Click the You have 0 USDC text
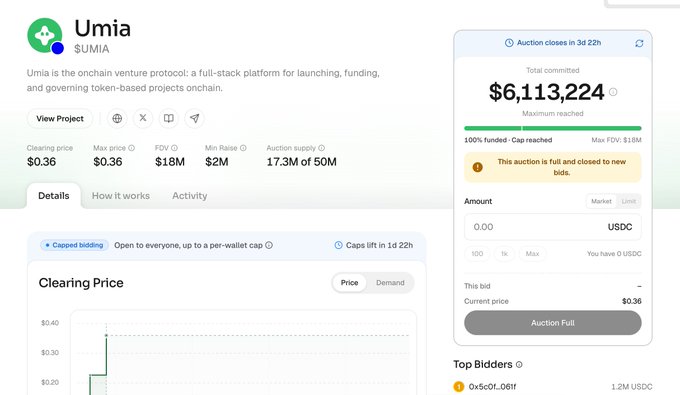680x395 pixels. pos(614,254)
